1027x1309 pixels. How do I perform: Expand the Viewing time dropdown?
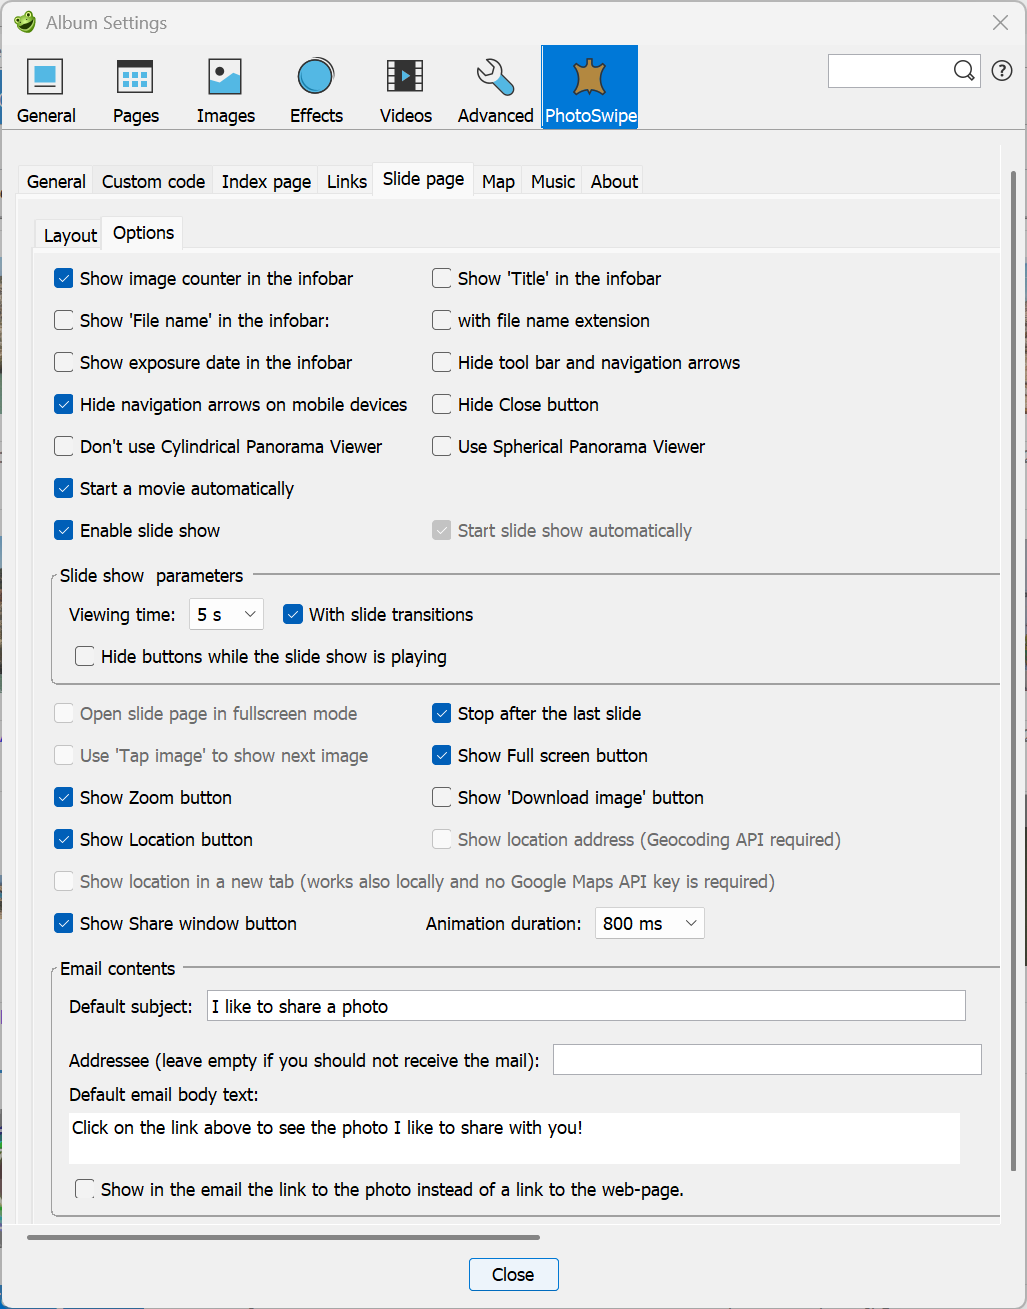226,615
